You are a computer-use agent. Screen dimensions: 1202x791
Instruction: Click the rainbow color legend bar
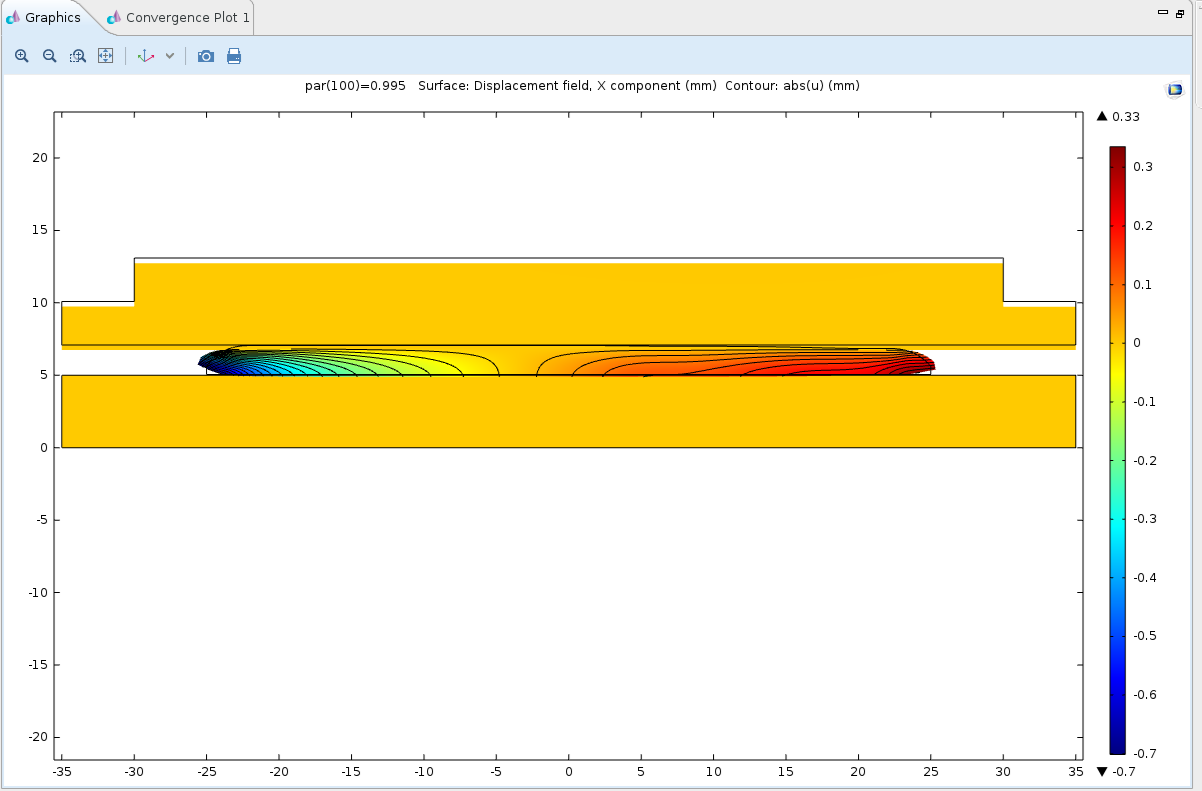tap(1117, 450)
